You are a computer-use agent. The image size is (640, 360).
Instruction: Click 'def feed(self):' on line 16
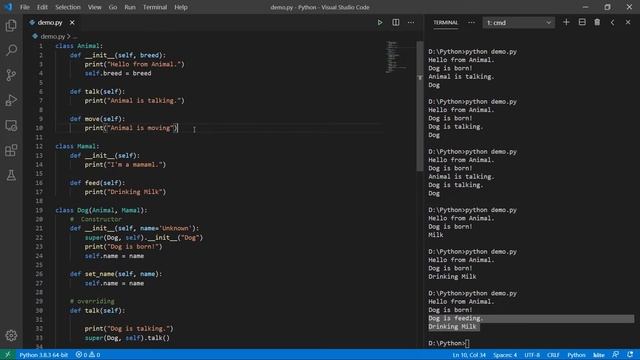(97, 183)
